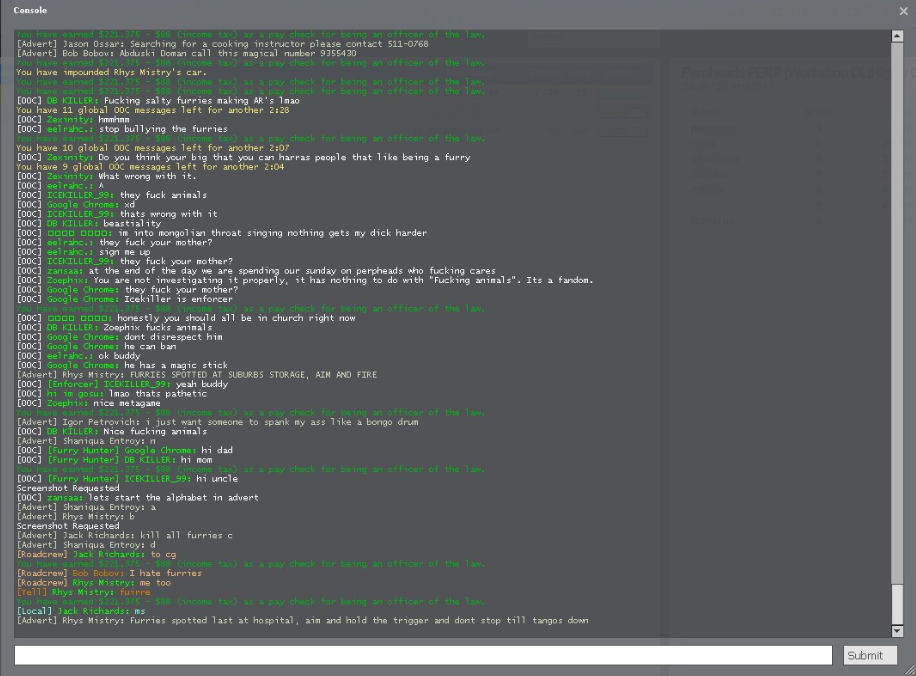Select line "thats wrong with it"
The image size is (916, 676).
[117, 214]
